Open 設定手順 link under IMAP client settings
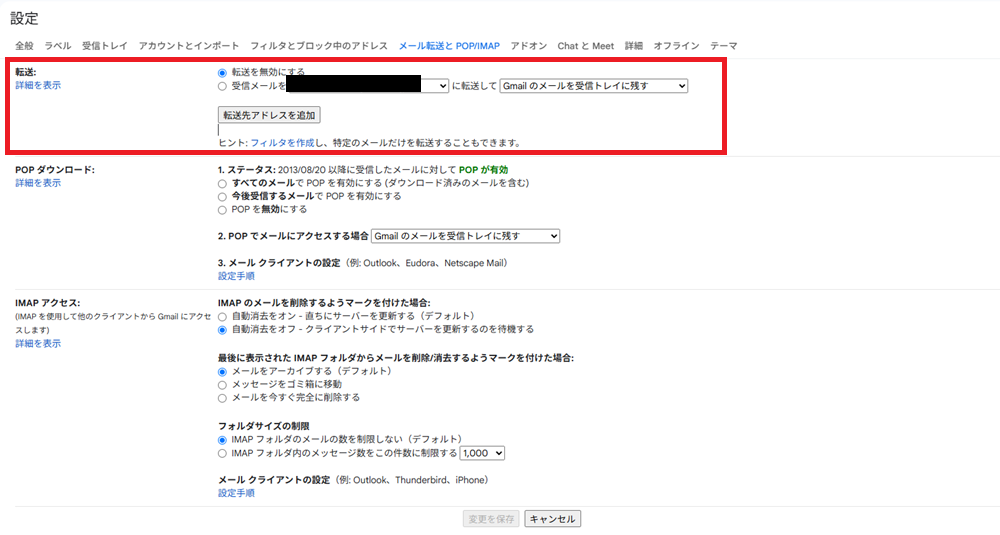Image resolution: width=1000 pixels, height=535 pixels. point(236,493)
